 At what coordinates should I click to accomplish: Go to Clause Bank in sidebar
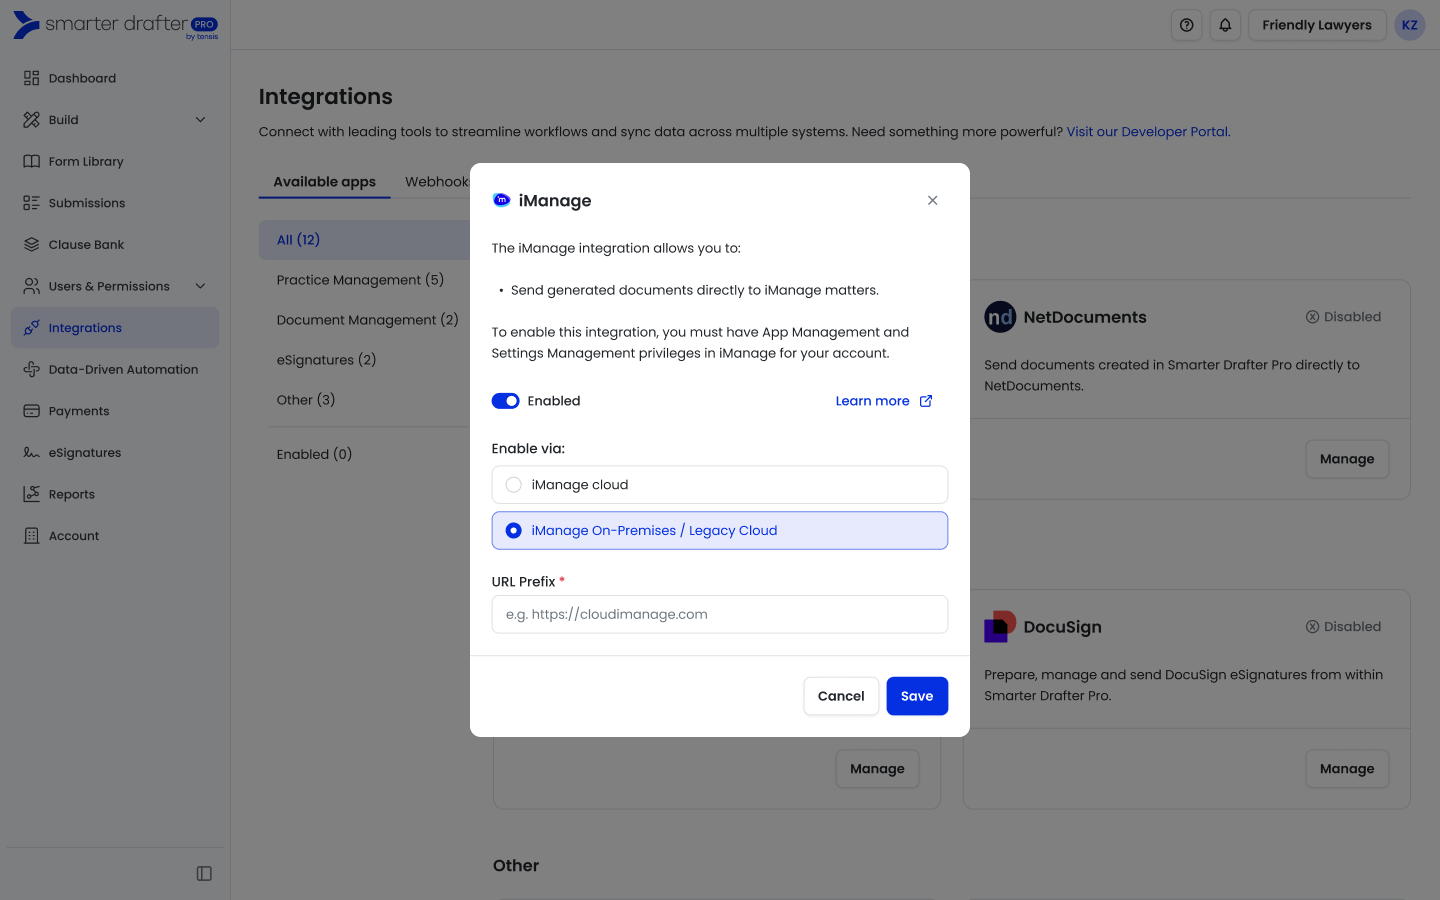click(x=86, y=245)
